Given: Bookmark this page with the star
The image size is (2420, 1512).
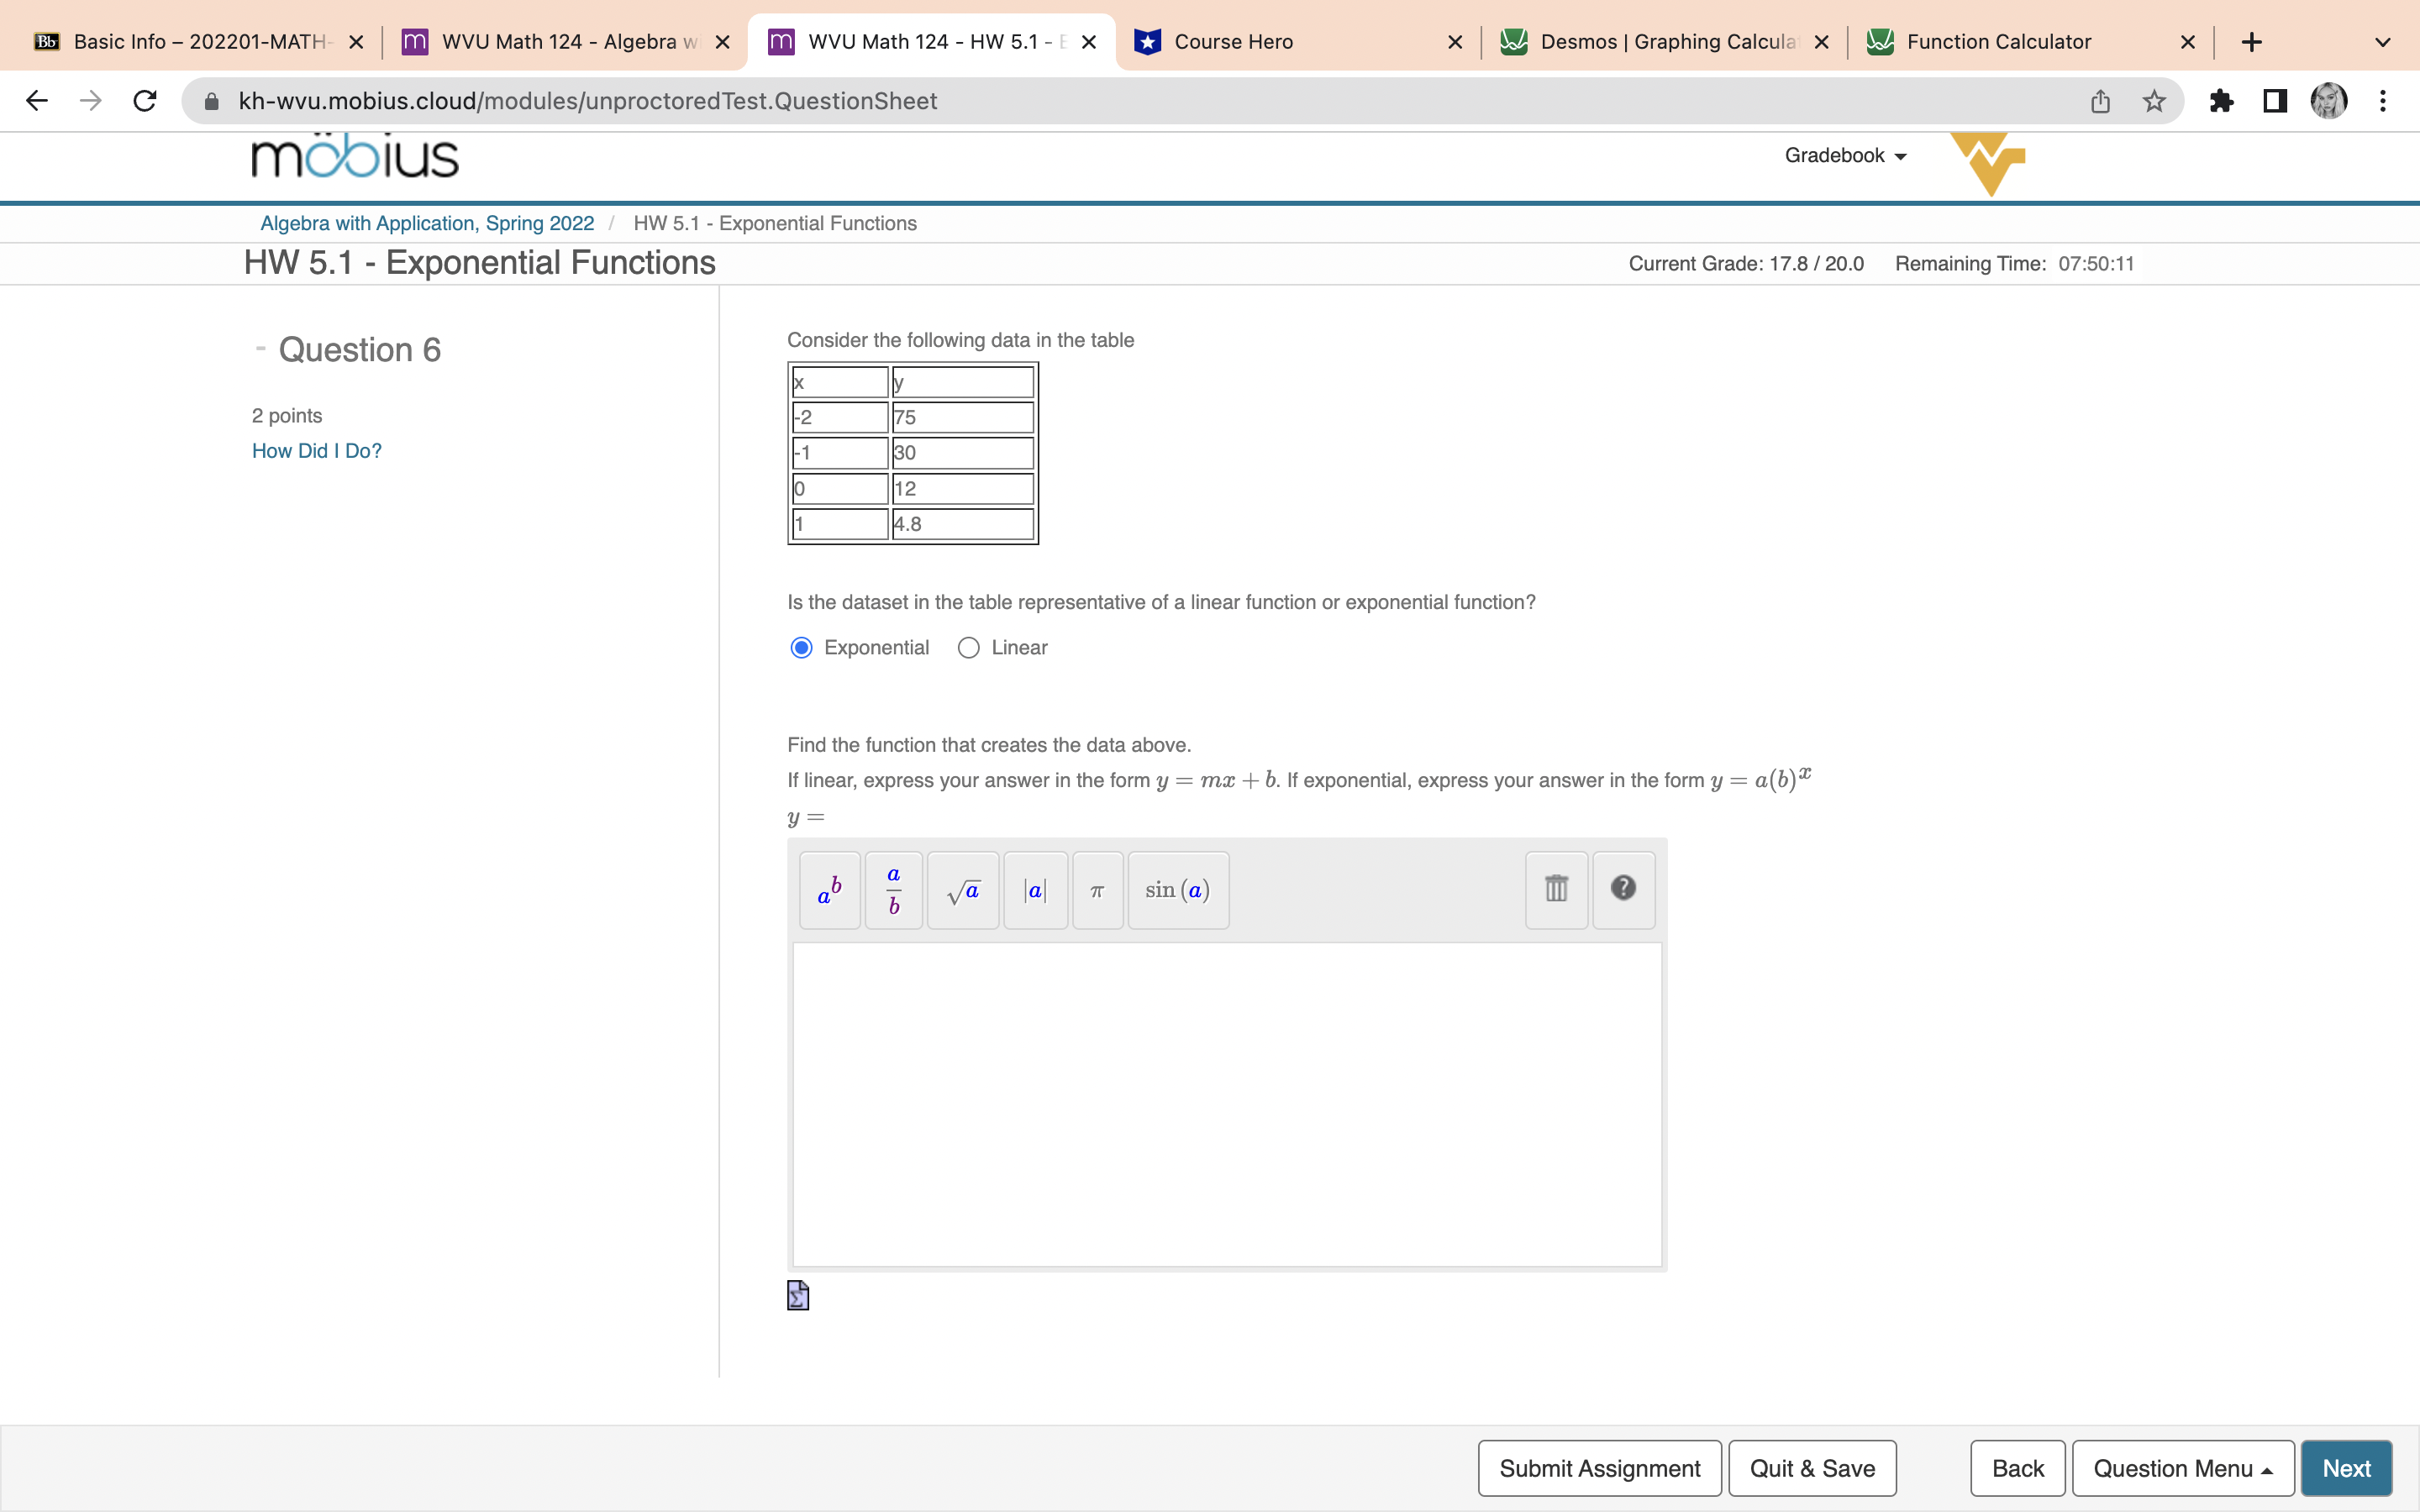Looking at the screenshot, I should click(x=2152, y=100).
